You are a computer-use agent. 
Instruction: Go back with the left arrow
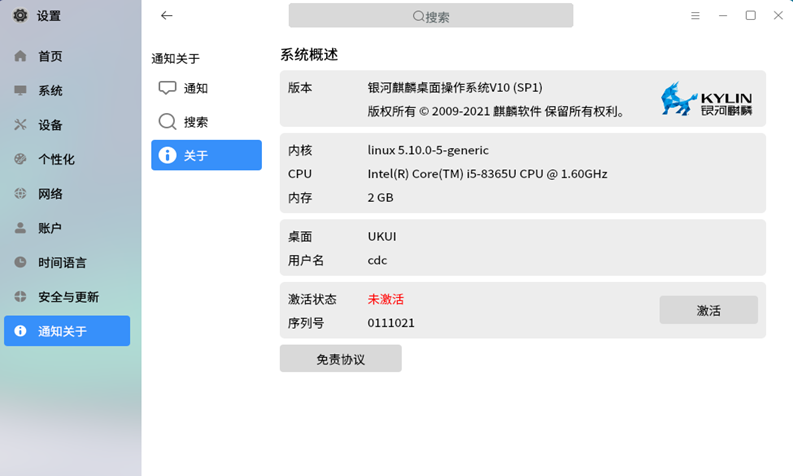166,16
